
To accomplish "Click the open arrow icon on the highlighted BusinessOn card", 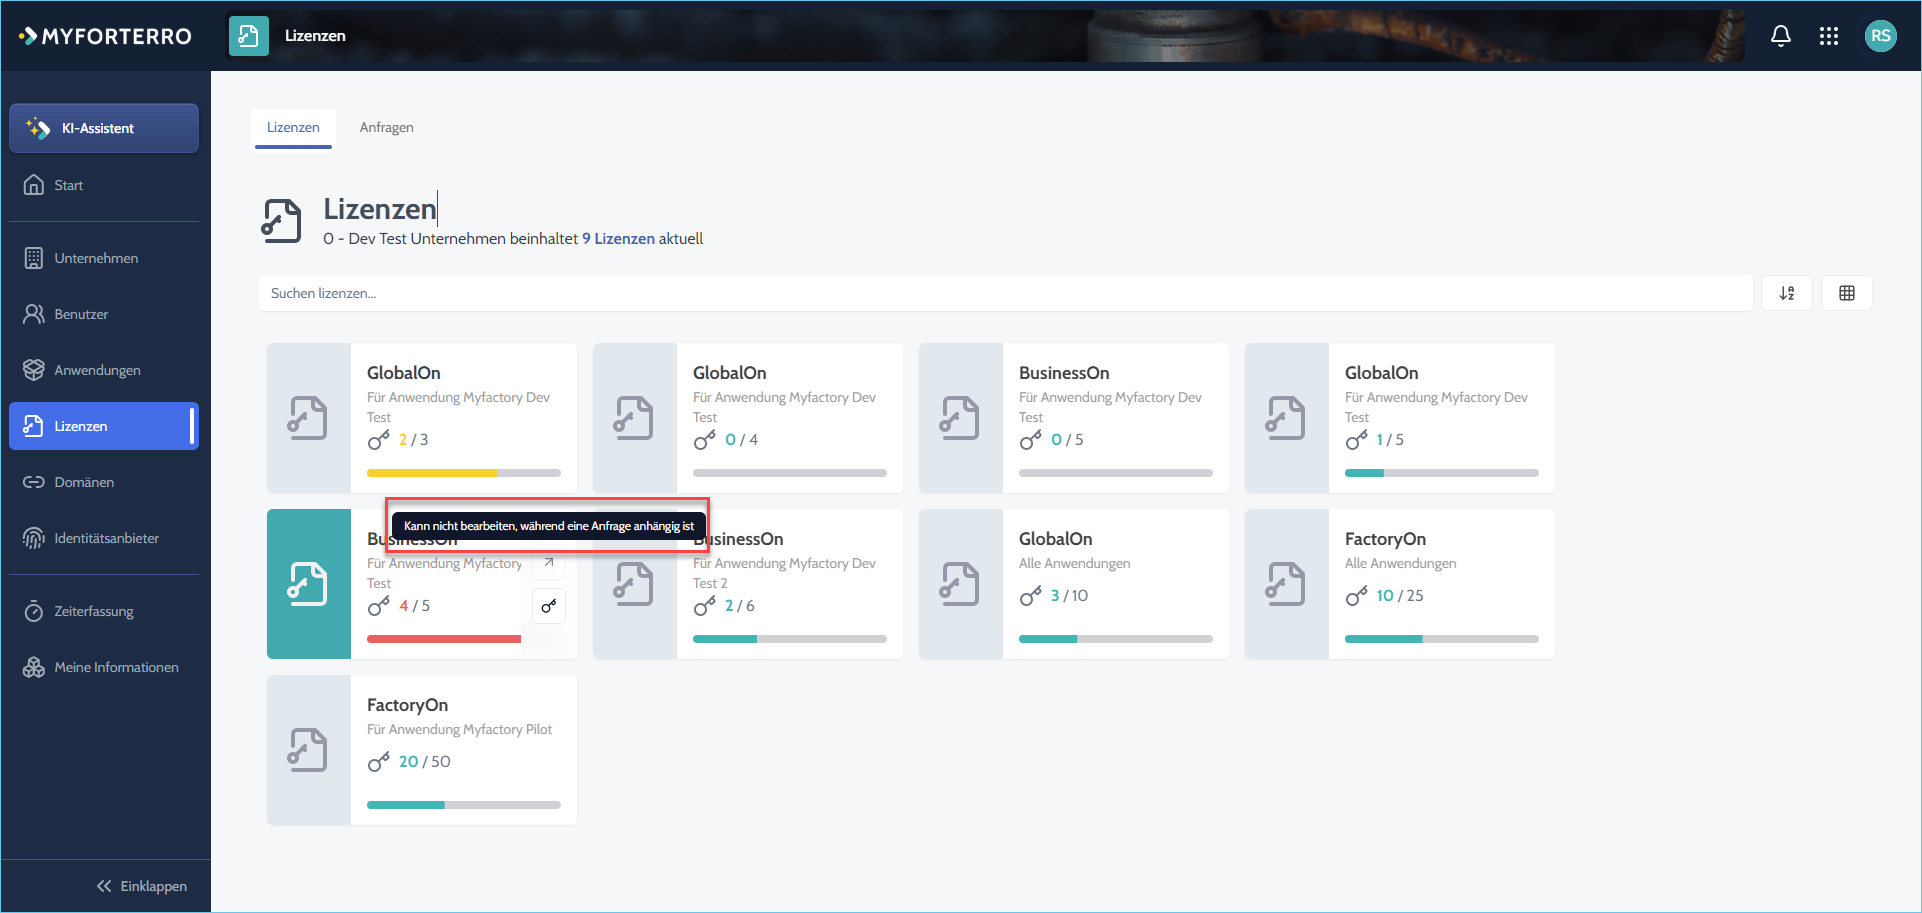I will pos(549,563).
